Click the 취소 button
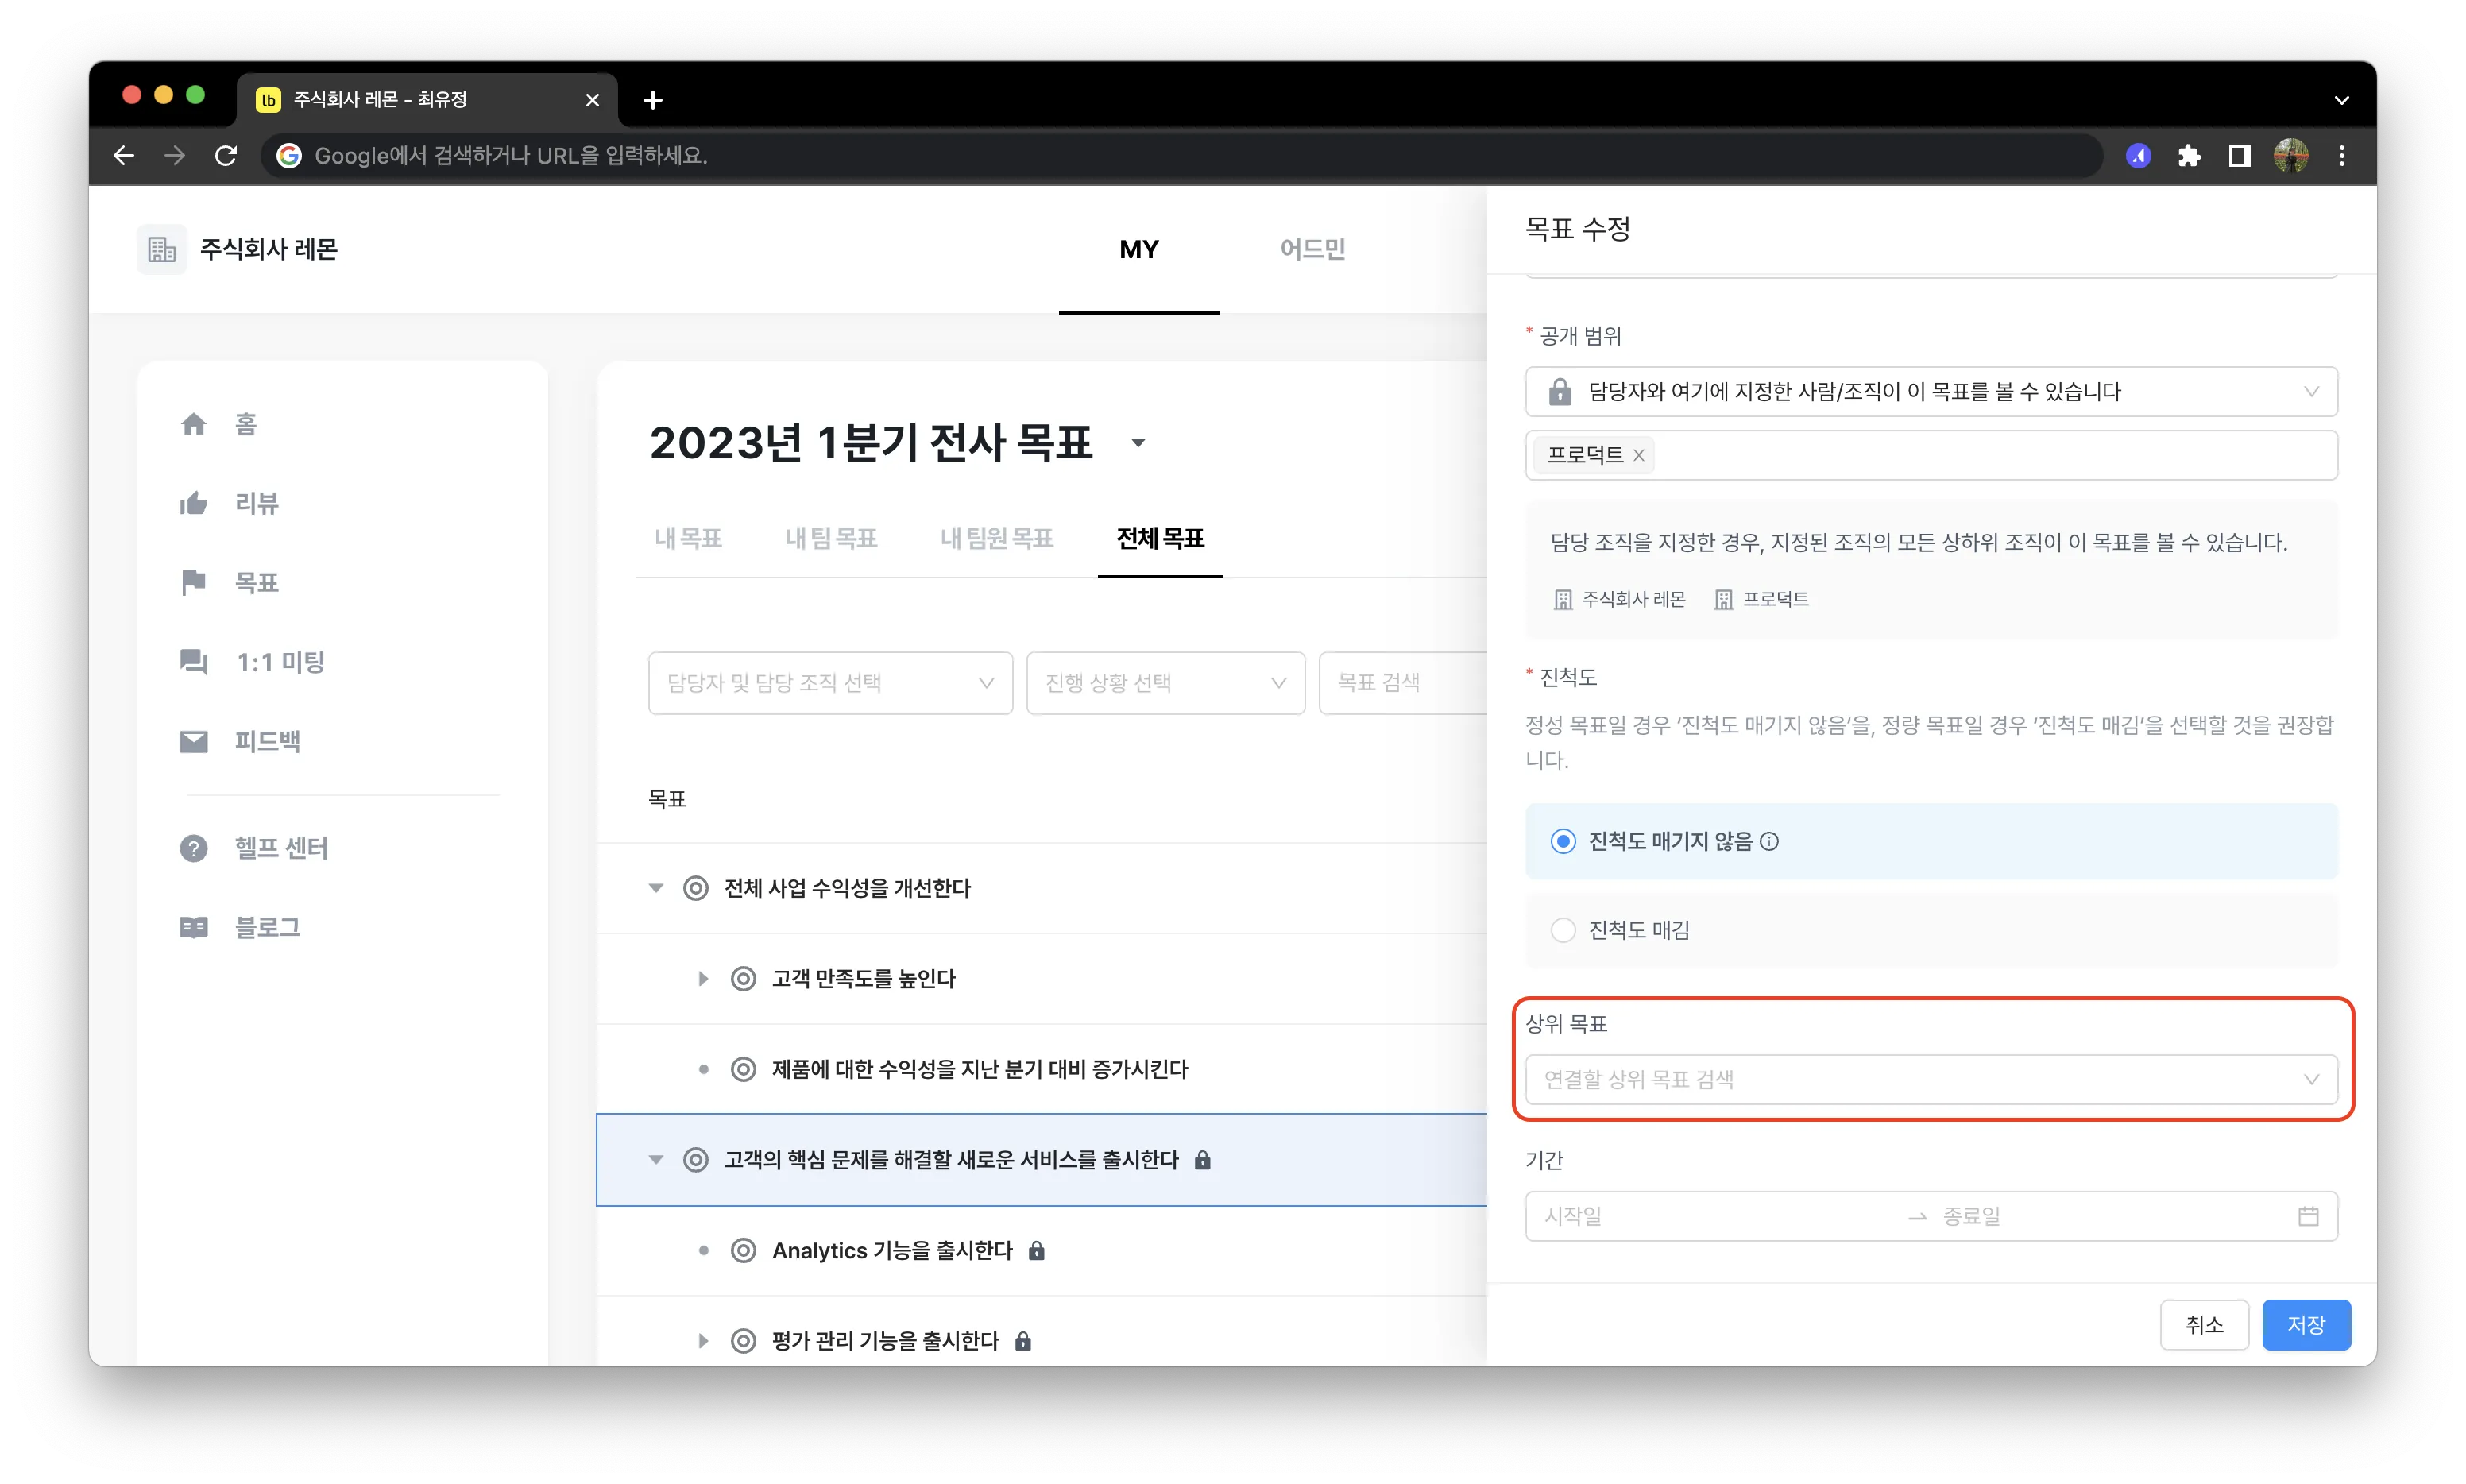This screenshot has height=1484, width=2466. pos(2204,1325)
